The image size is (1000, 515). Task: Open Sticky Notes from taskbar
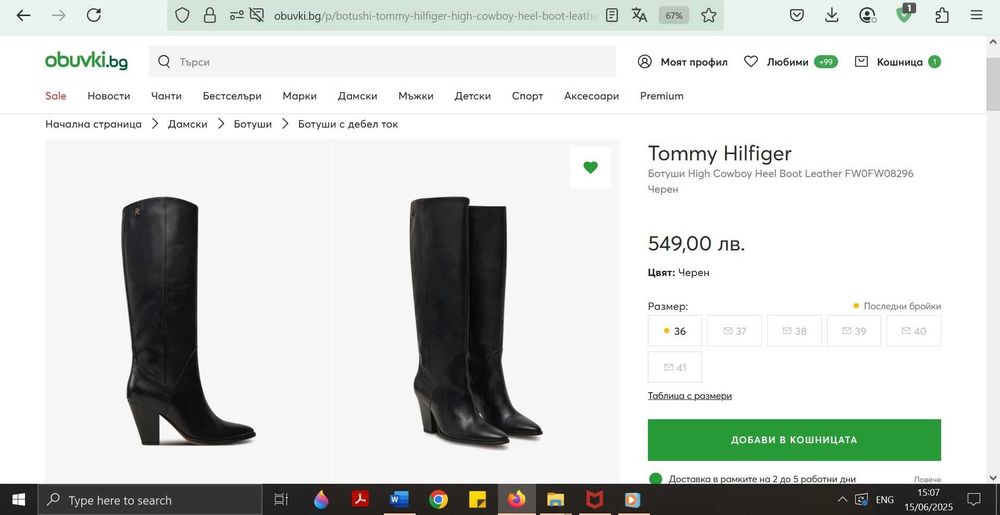tap(477, 499)
